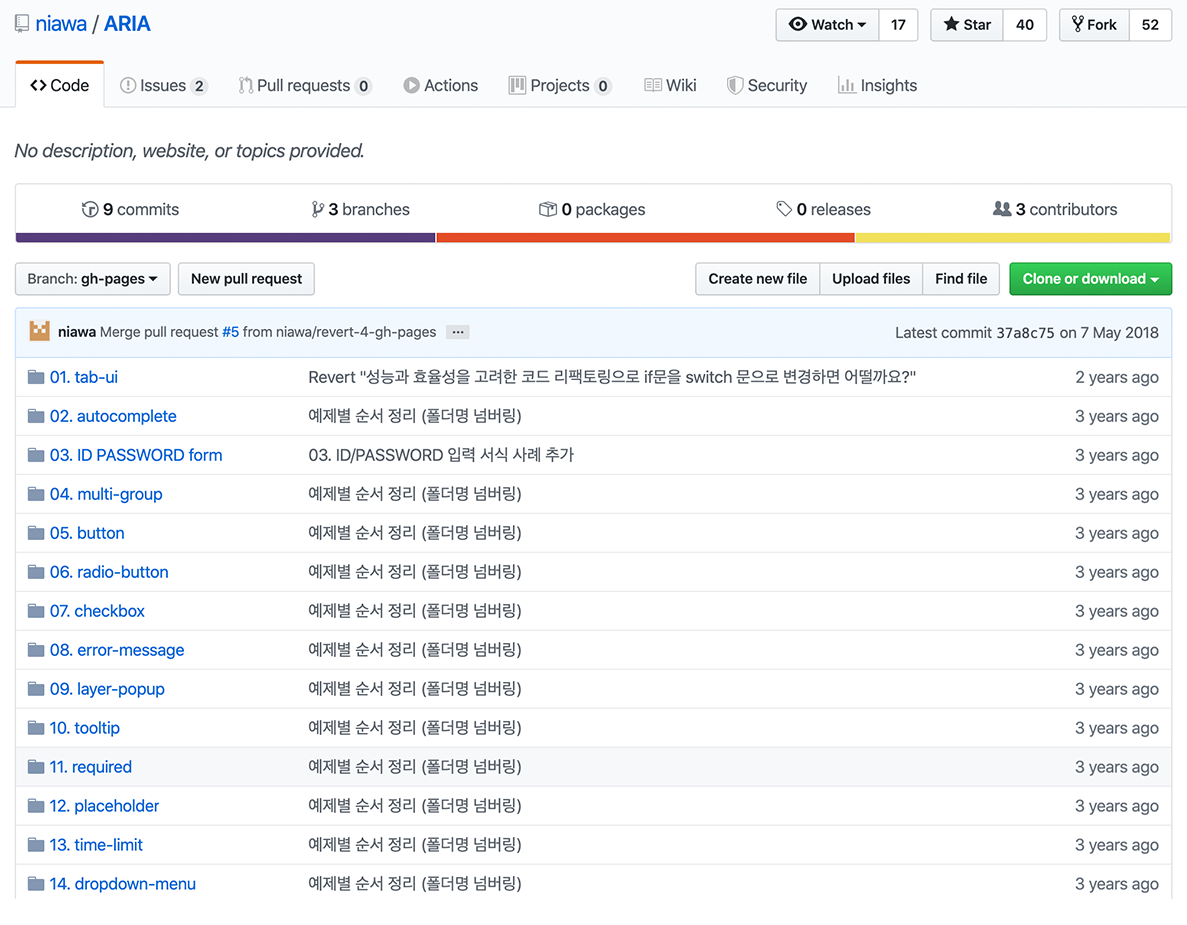Open the 03. ID PASSWORD form folder
The image size is (1187, 925).
coord(136,455)
